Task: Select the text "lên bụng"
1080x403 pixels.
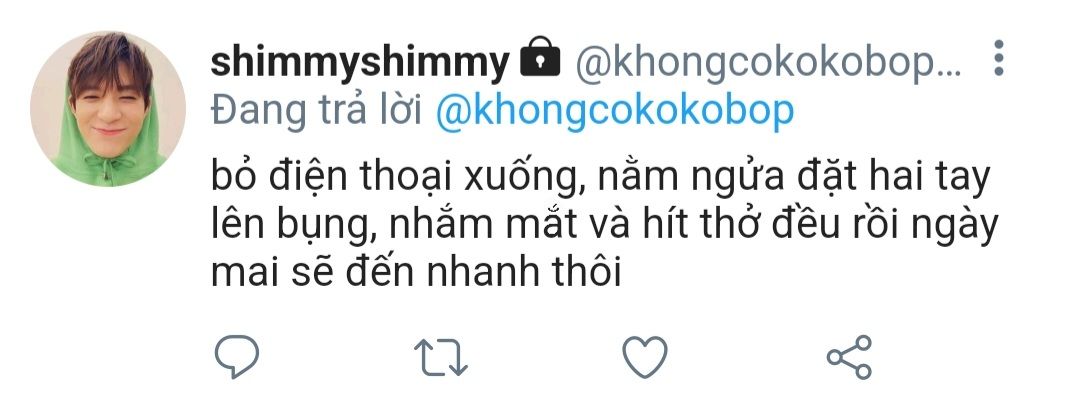Action: point(293,226)
